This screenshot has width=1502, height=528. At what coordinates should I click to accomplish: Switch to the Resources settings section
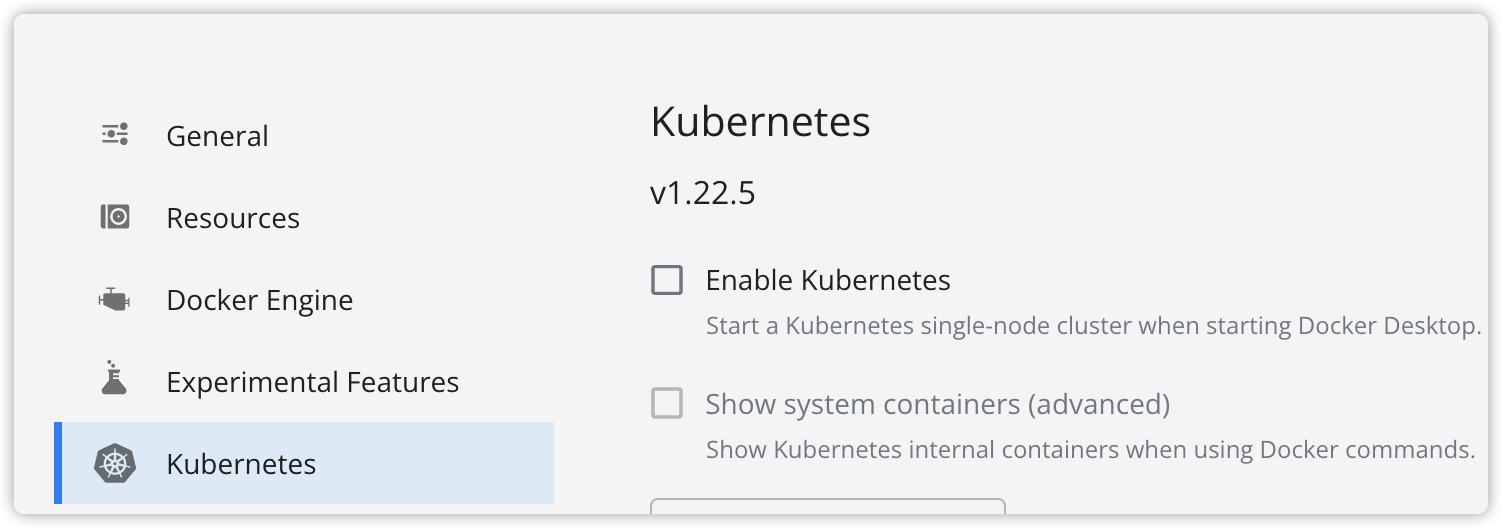pos(233,218)
